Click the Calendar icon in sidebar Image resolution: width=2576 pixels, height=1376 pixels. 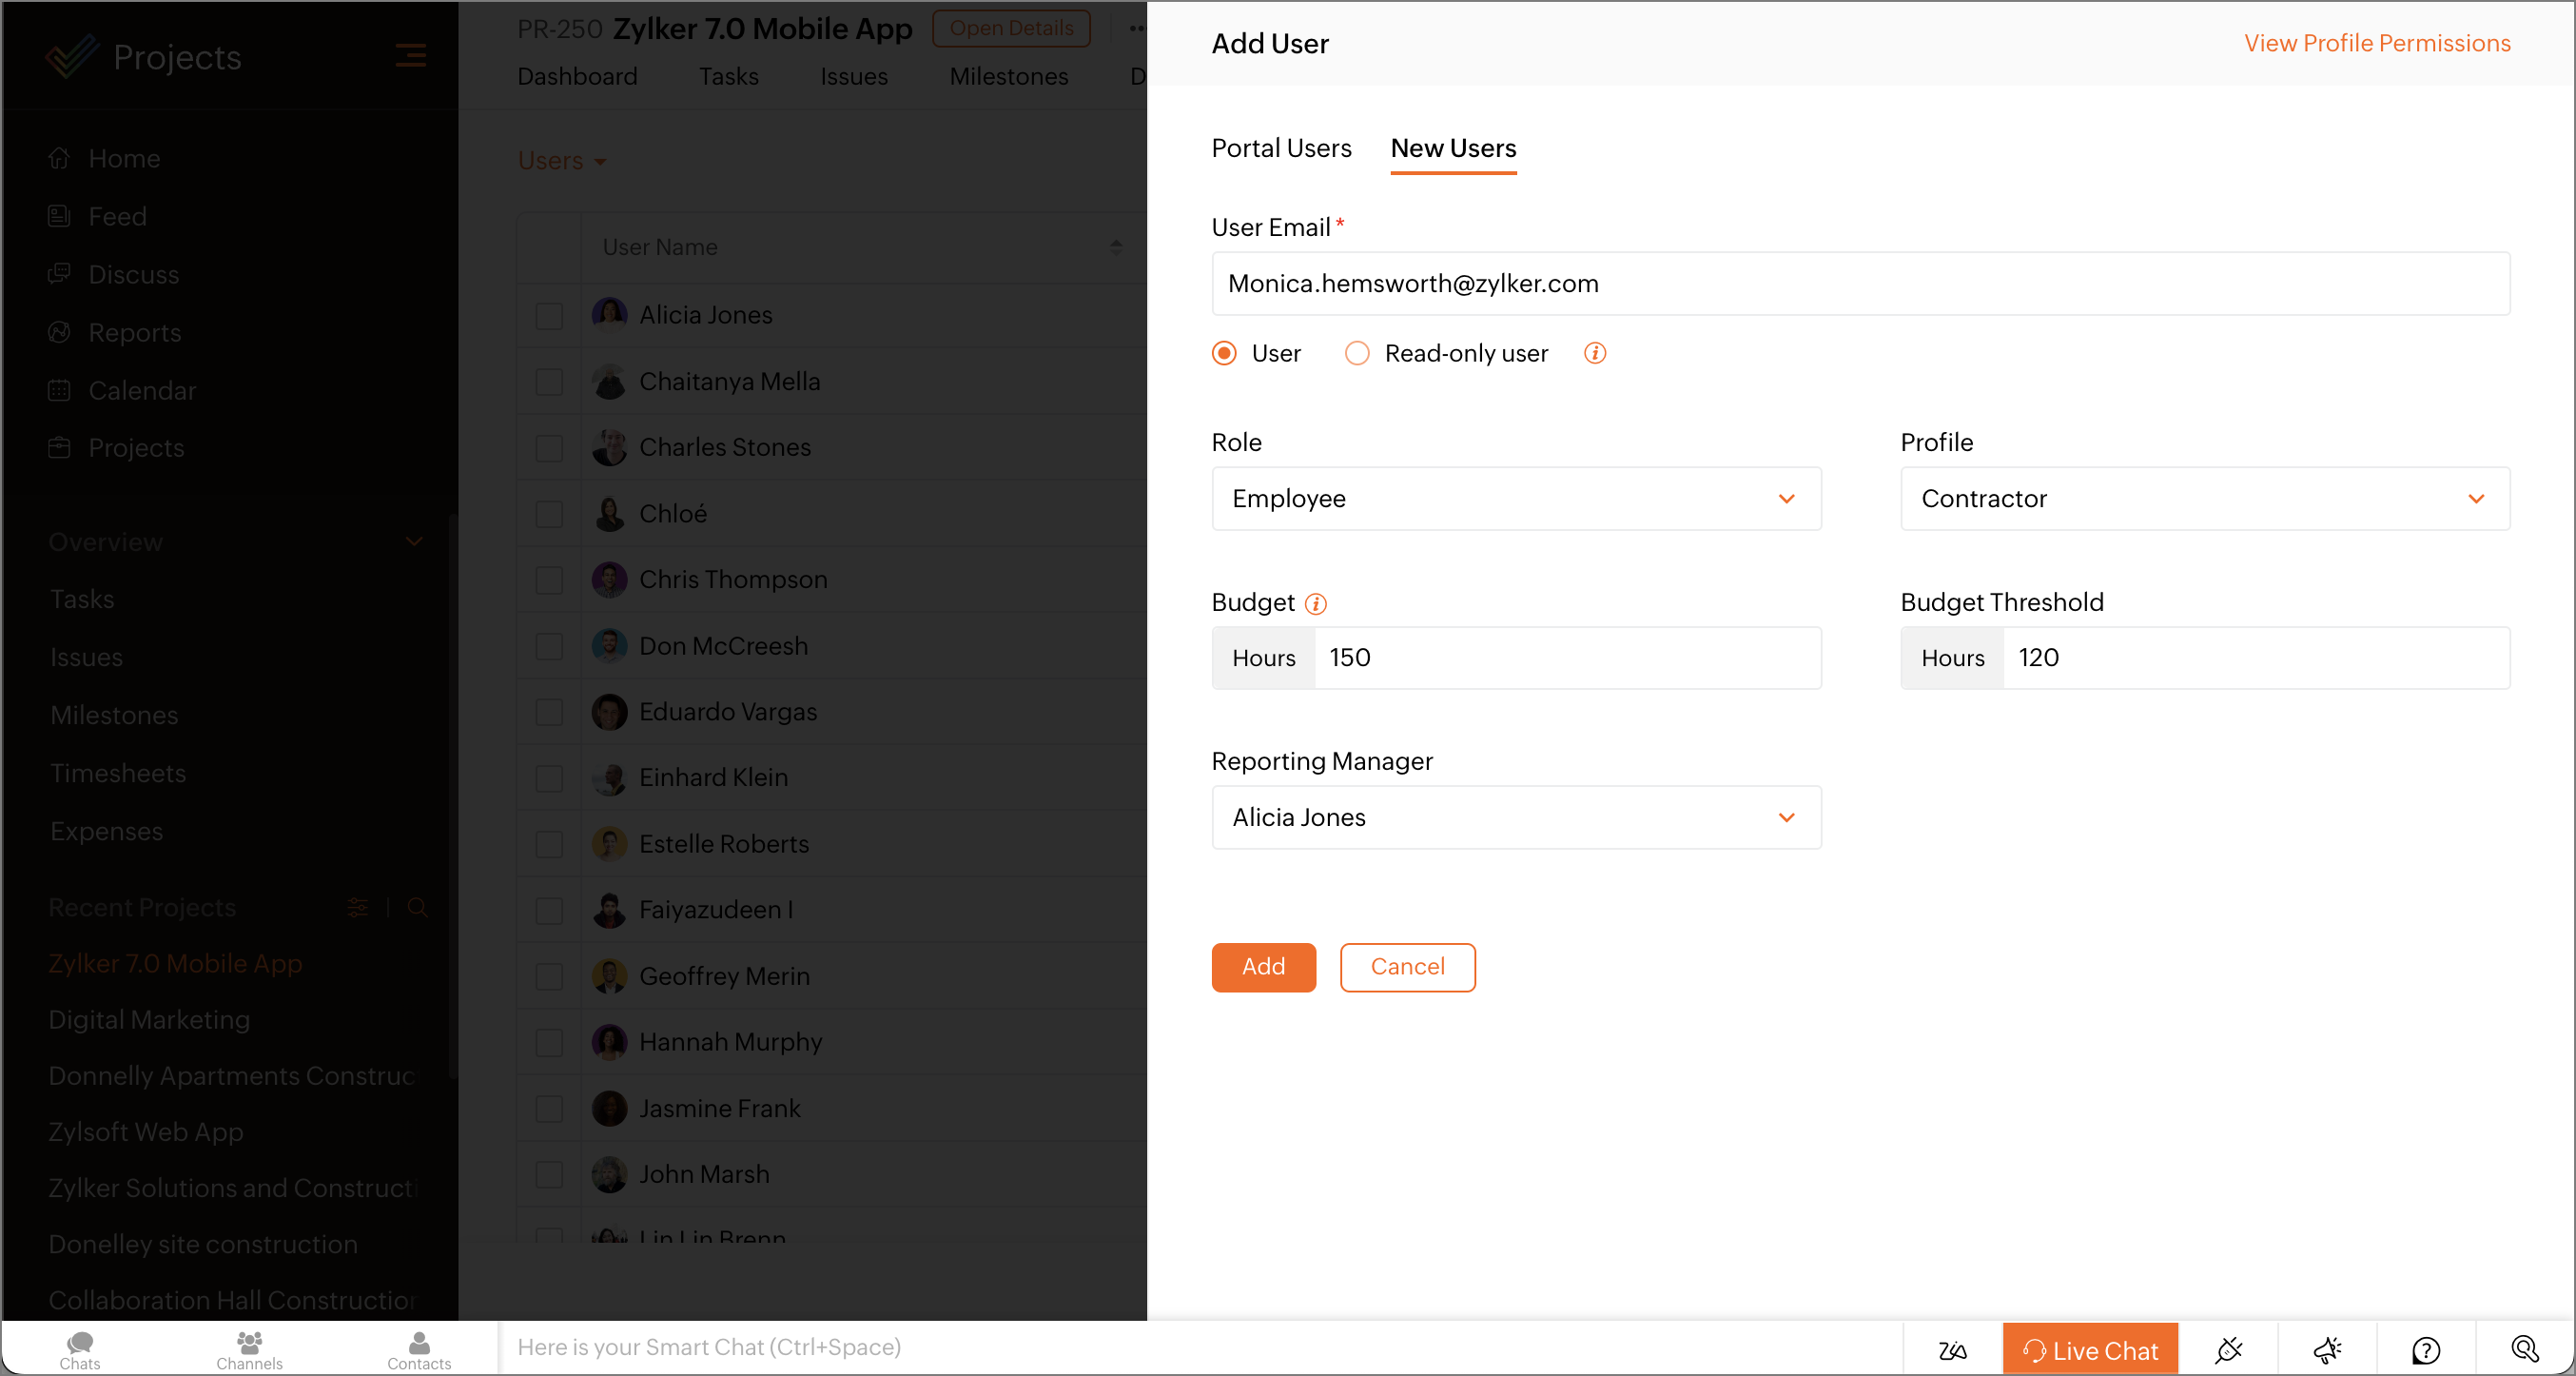coord(59,390)
